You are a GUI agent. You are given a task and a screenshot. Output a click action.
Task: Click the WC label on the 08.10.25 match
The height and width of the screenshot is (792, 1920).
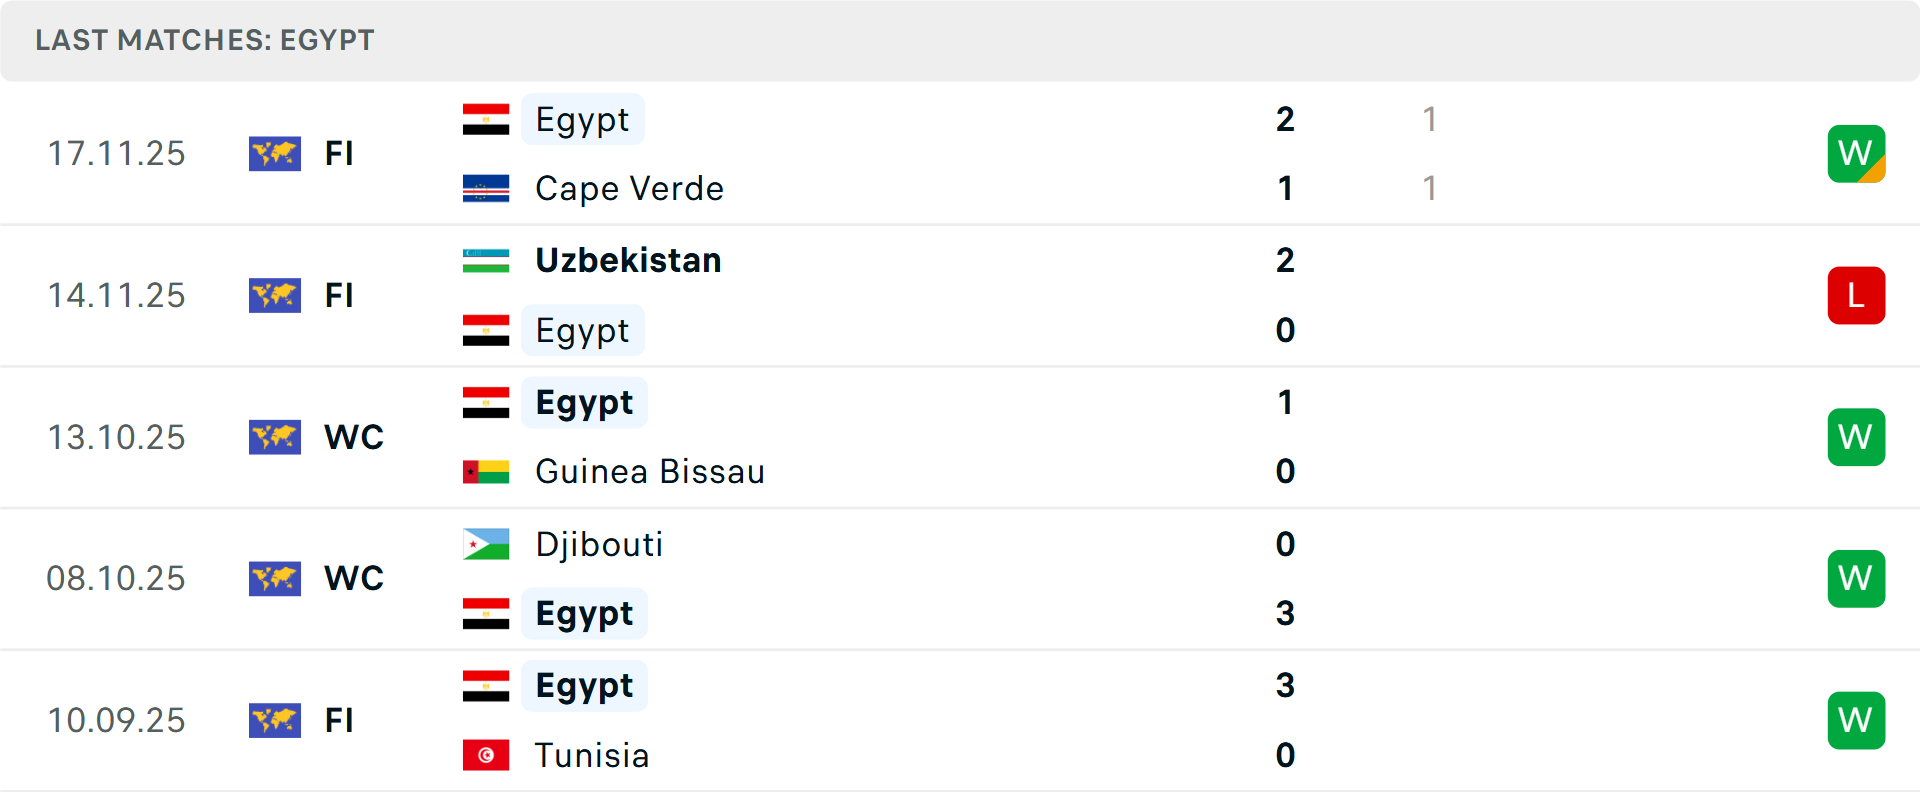coord(354,578)
